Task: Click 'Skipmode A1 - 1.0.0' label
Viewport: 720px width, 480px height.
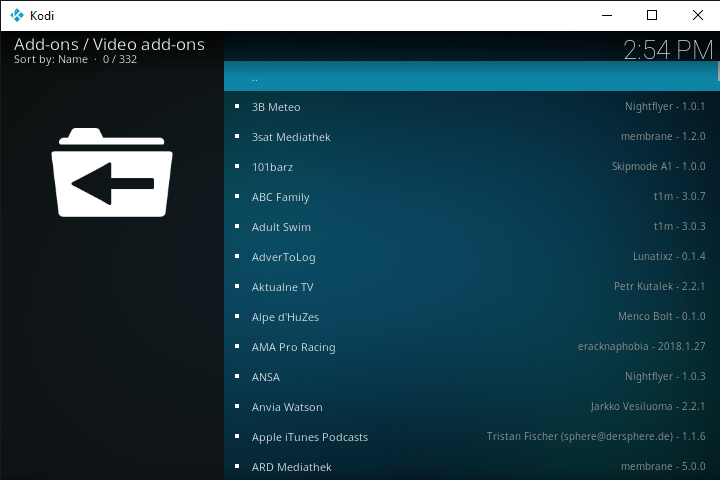Action: coord(658,166)
